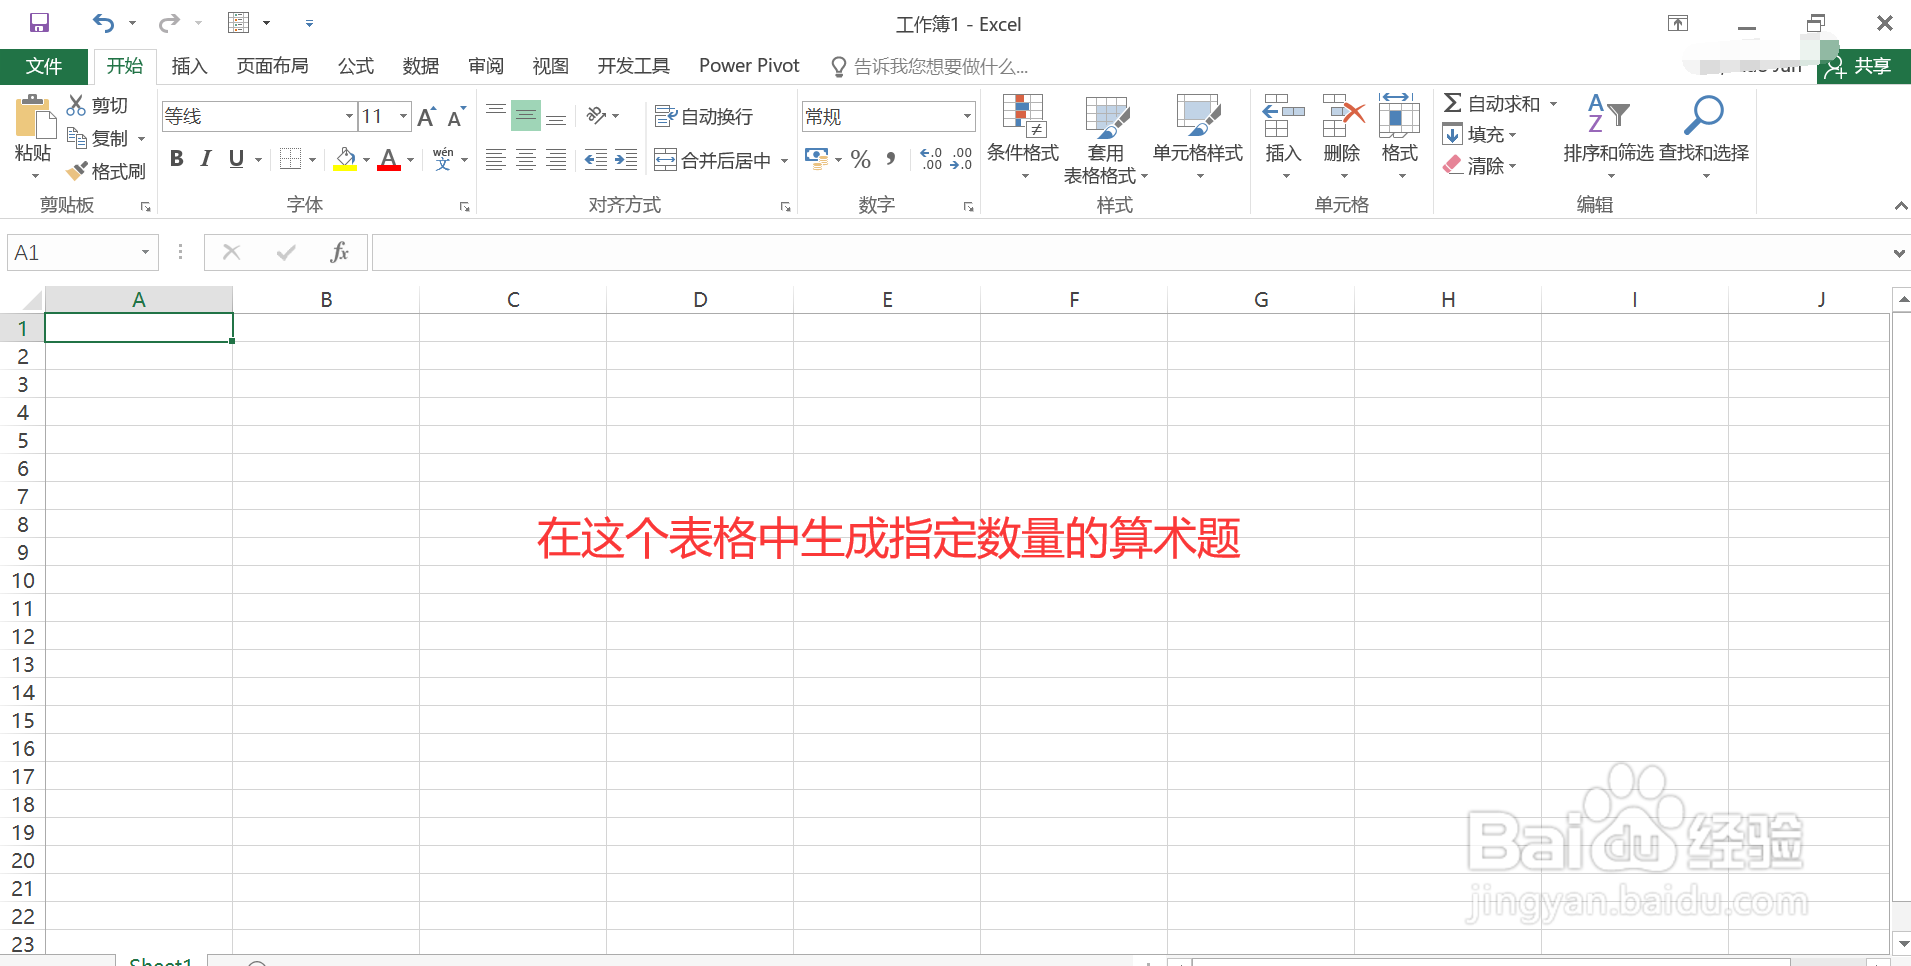1911x966 pixels.
Task: Click Increase Decimal icon
Action: pos(929,158)
